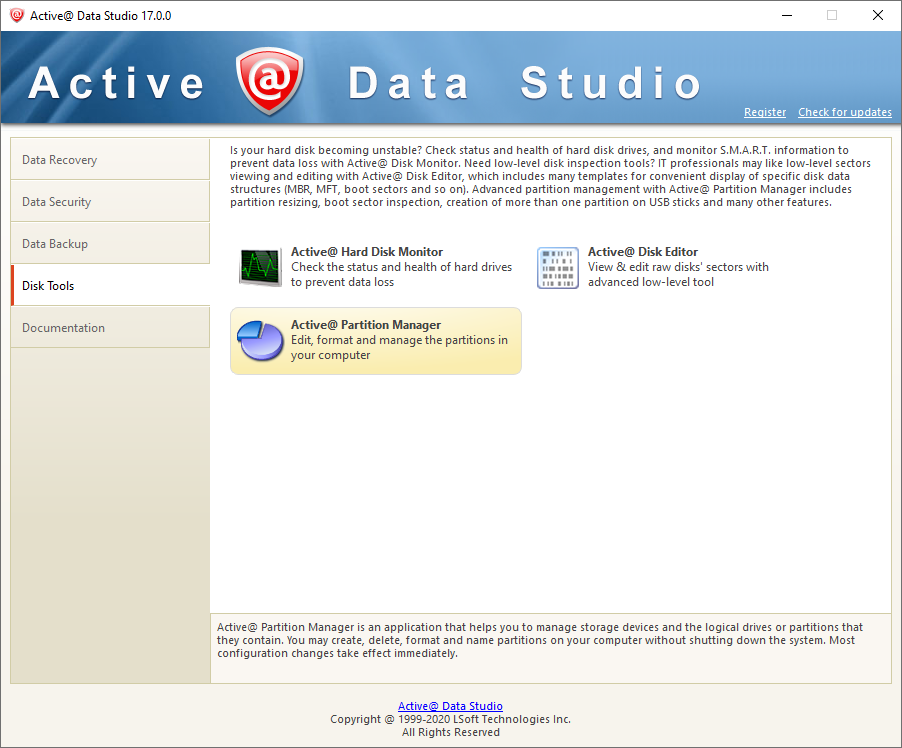Open the Data Security tab

pyautogui.click(x=110, y=201)
